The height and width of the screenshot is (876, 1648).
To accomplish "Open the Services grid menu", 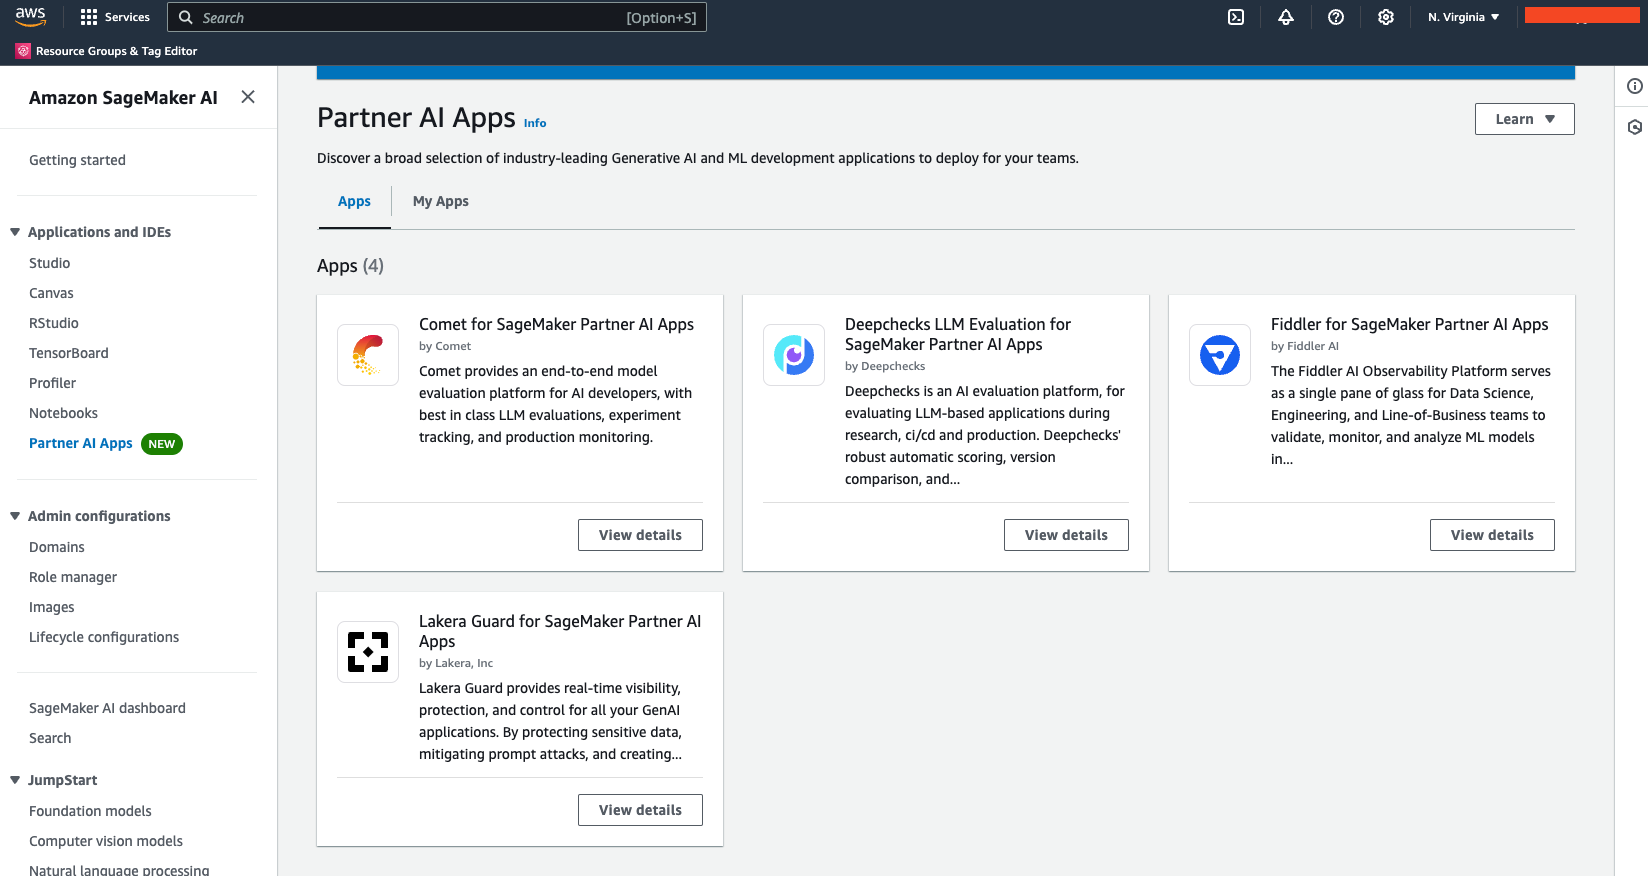I will [115, 17].
